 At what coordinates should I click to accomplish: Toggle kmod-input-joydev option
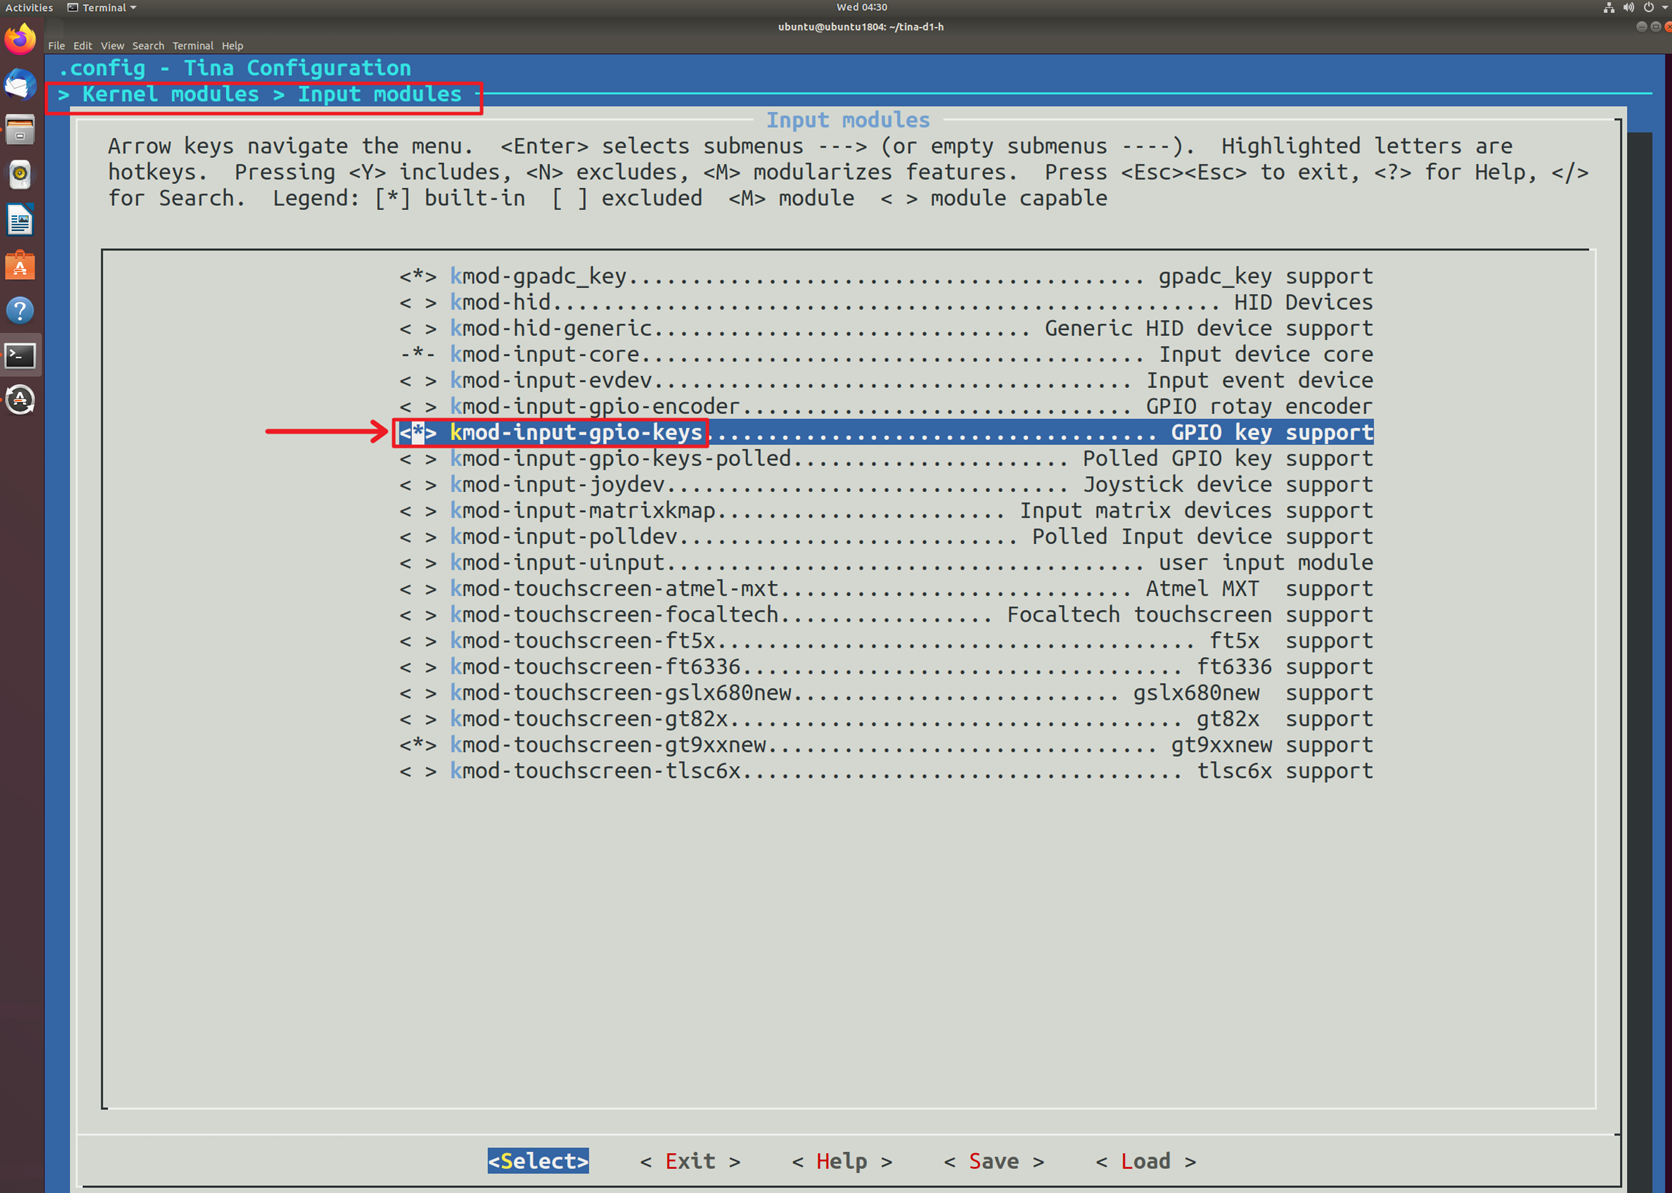418,485
